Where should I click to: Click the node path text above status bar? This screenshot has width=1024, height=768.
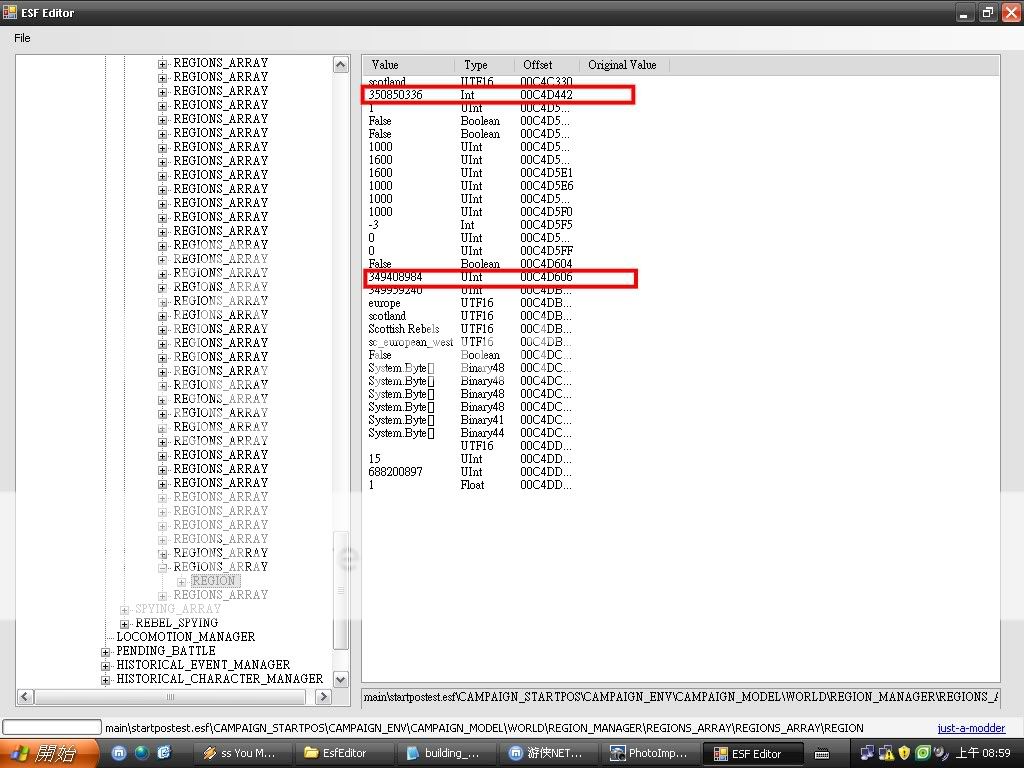pyautogui.click(x=681, y=697)
